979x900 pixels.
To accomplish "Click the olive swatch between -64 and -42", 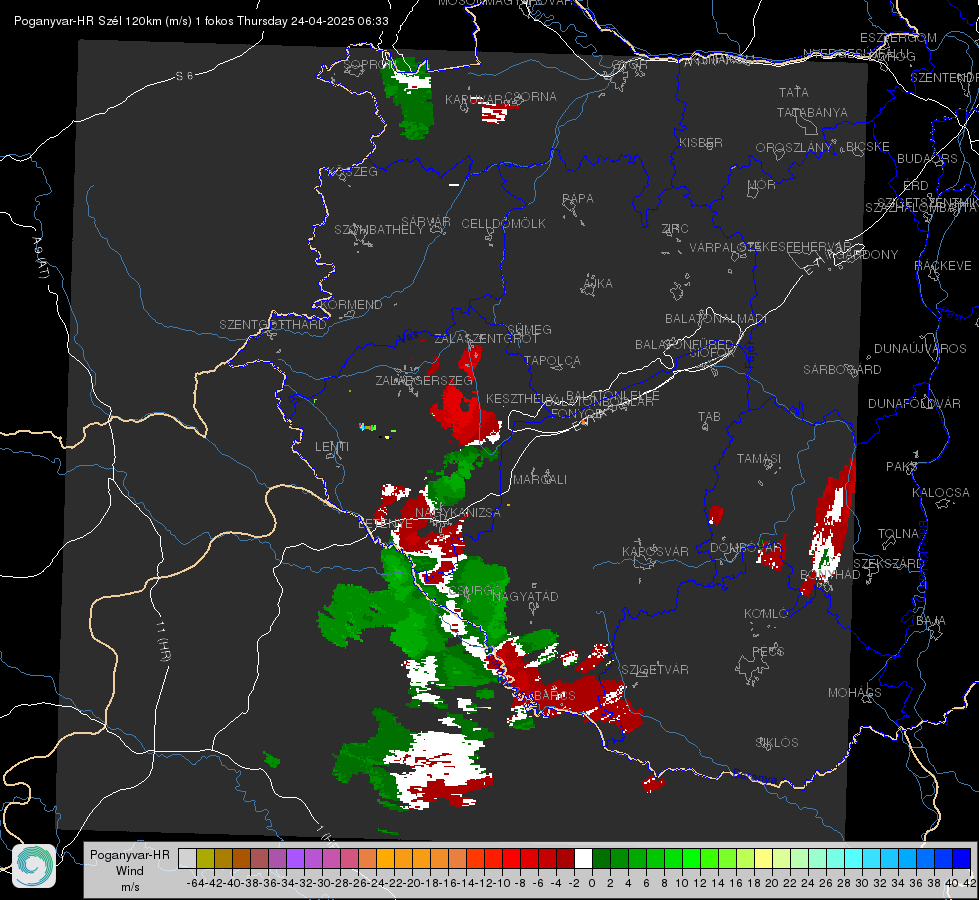I will 205,859.
